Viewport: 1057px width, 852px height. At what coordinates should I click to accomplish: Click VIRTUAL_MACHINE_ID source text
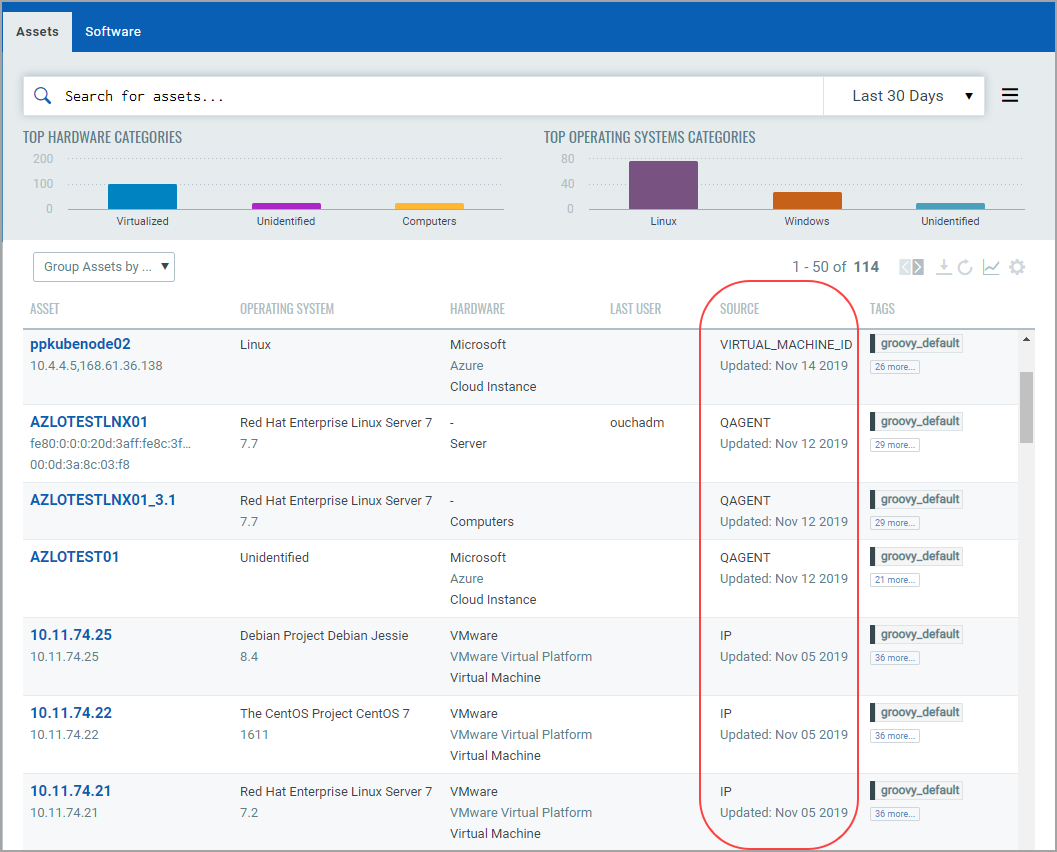tap(786, 344)
